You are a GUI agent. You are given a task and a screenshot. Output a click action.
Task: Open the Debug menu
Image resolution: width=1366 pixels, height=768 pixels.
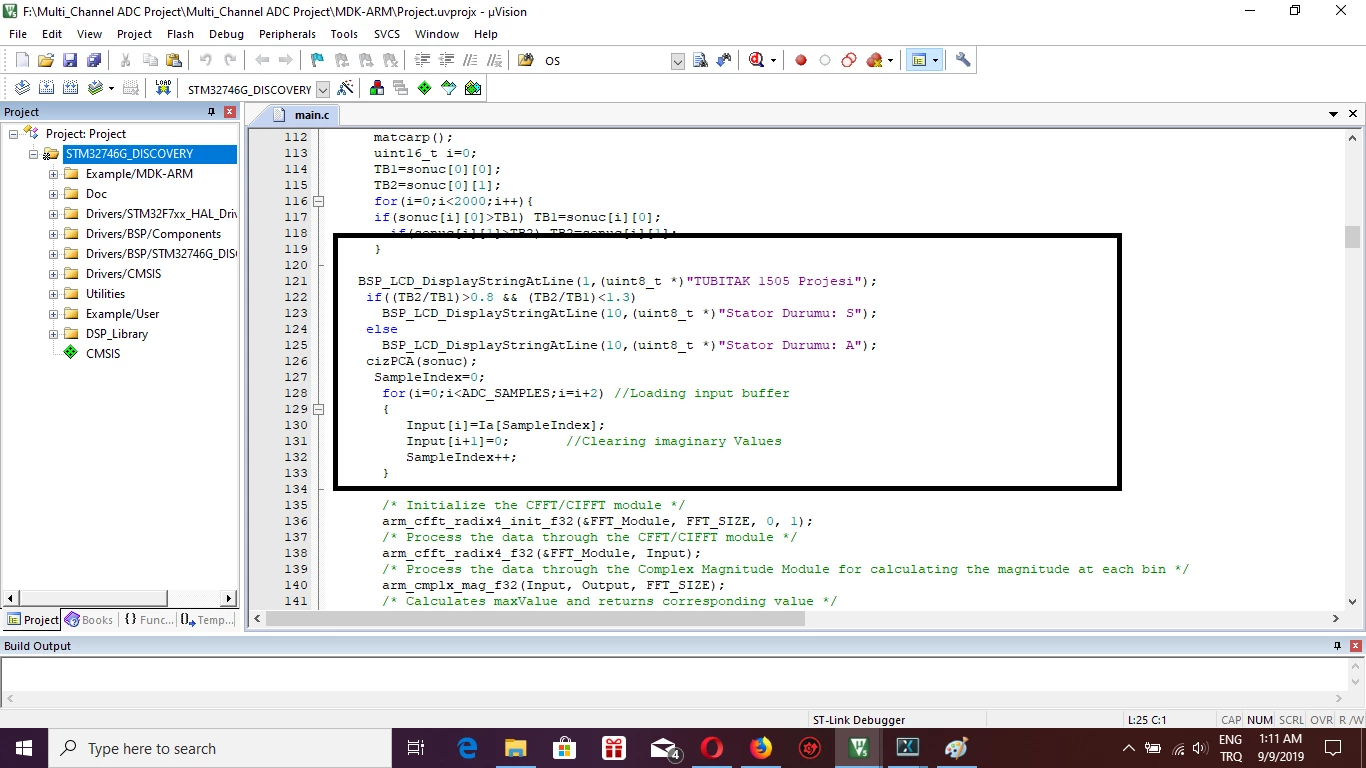(x=226, y=34)
